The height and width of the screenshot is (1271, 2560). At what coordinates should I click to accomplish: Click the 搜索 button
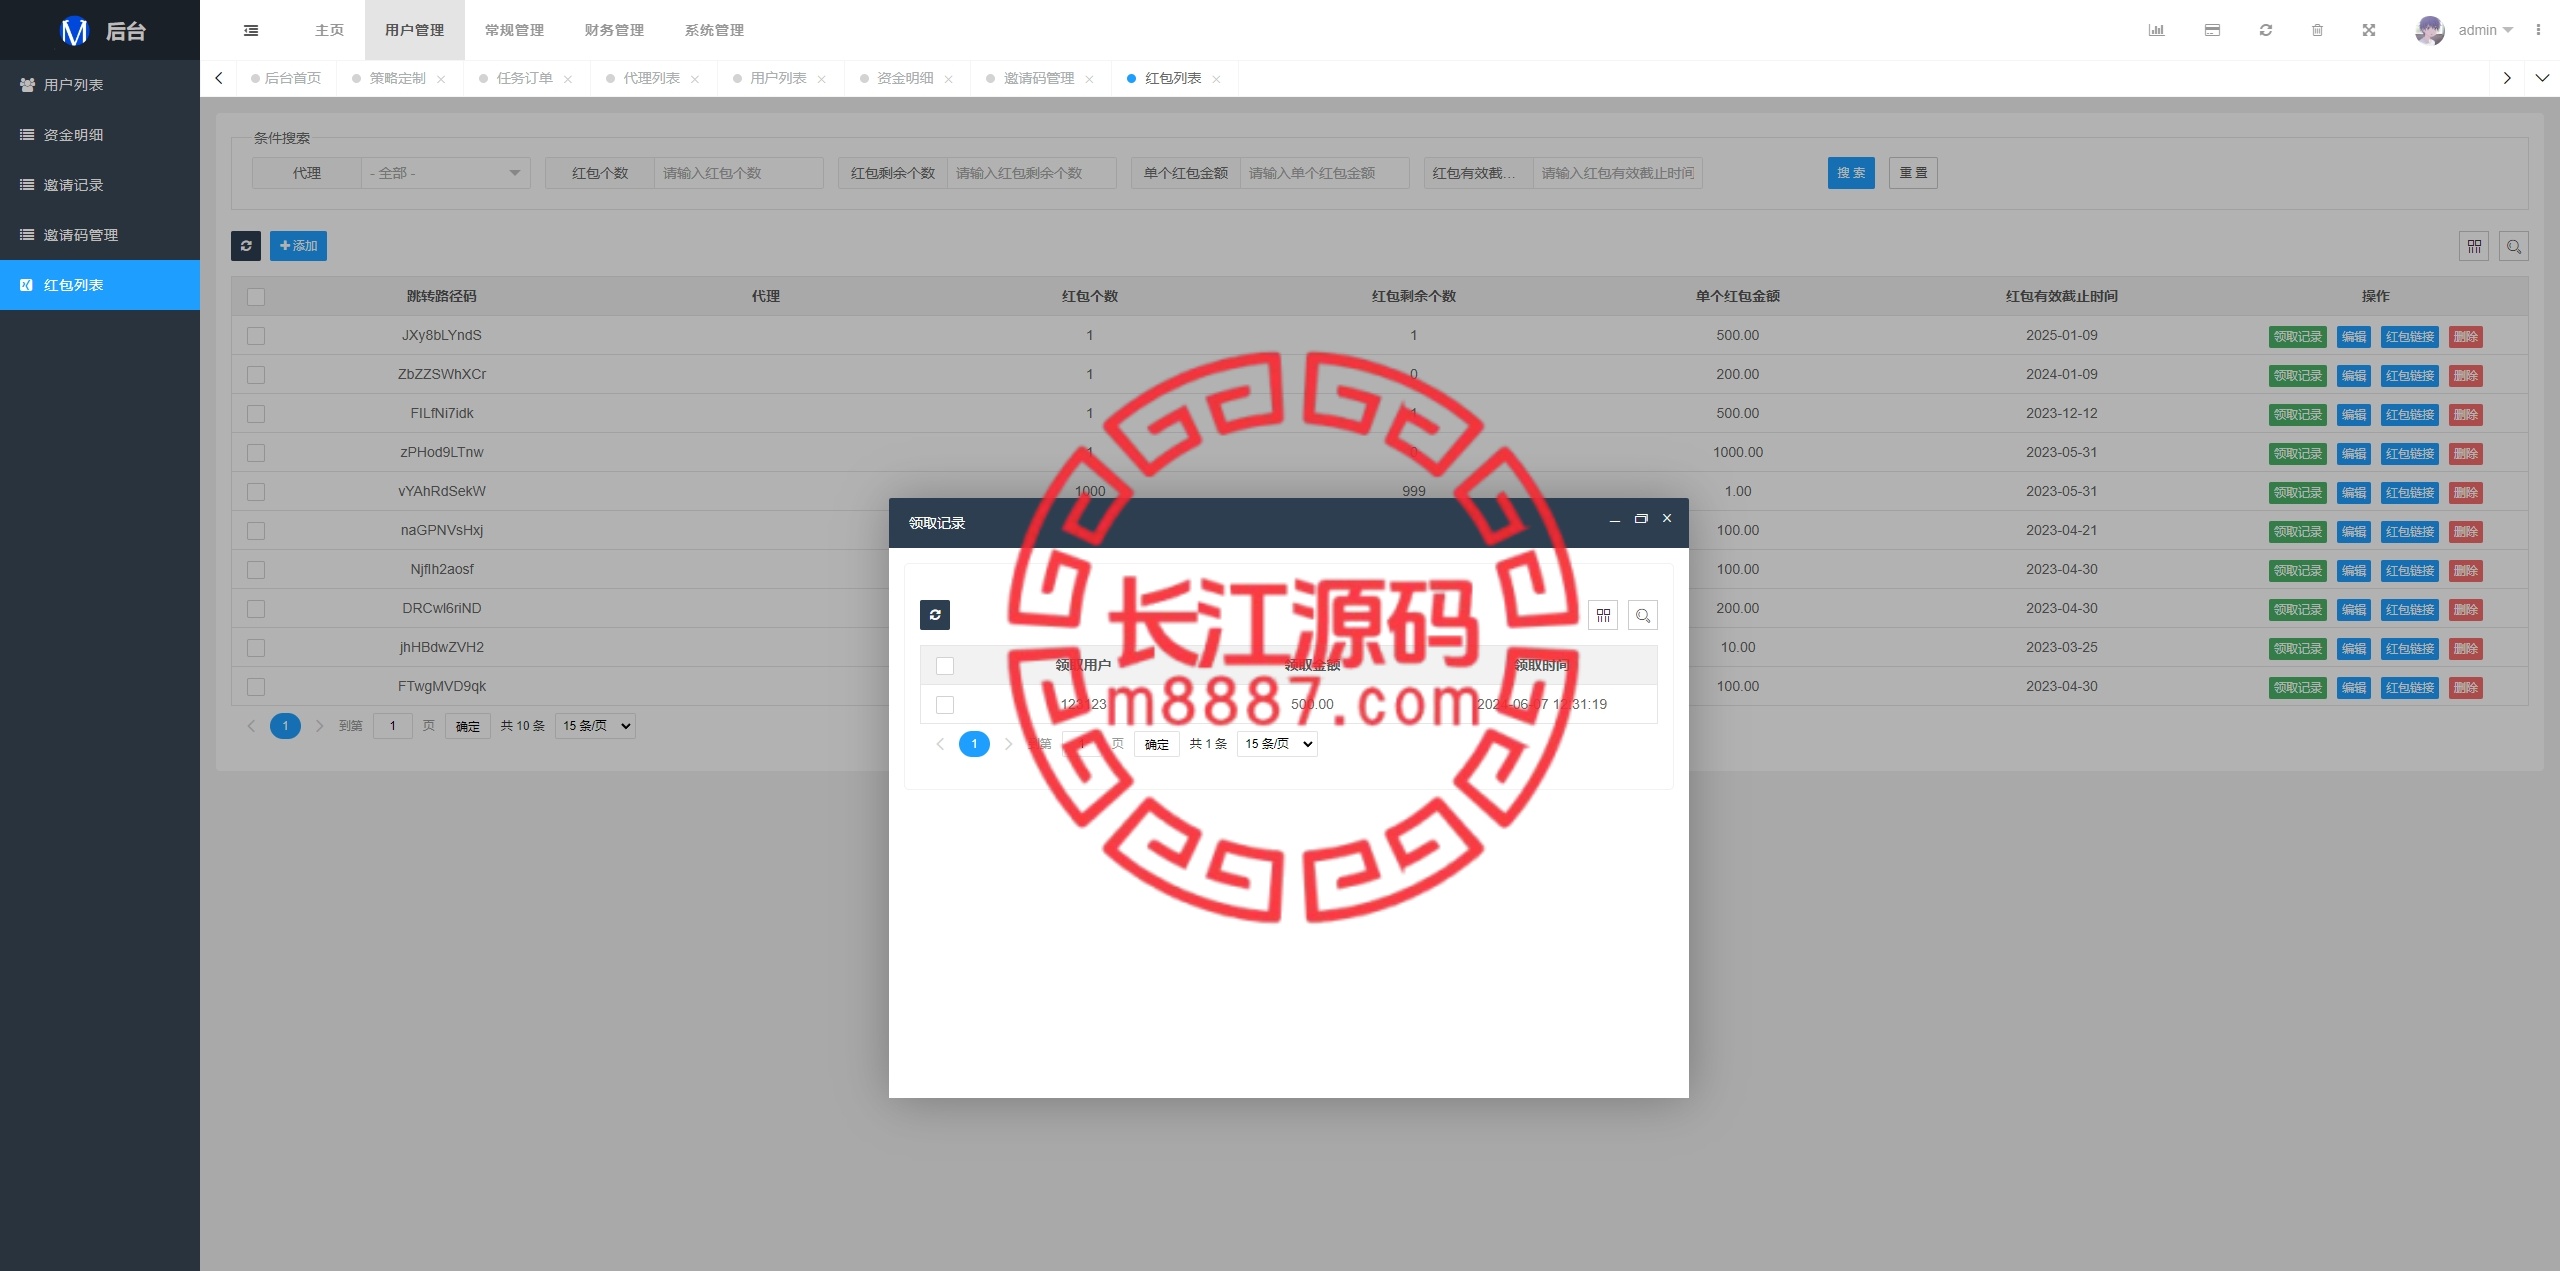pyautogui.click(x=1851, y=173)
